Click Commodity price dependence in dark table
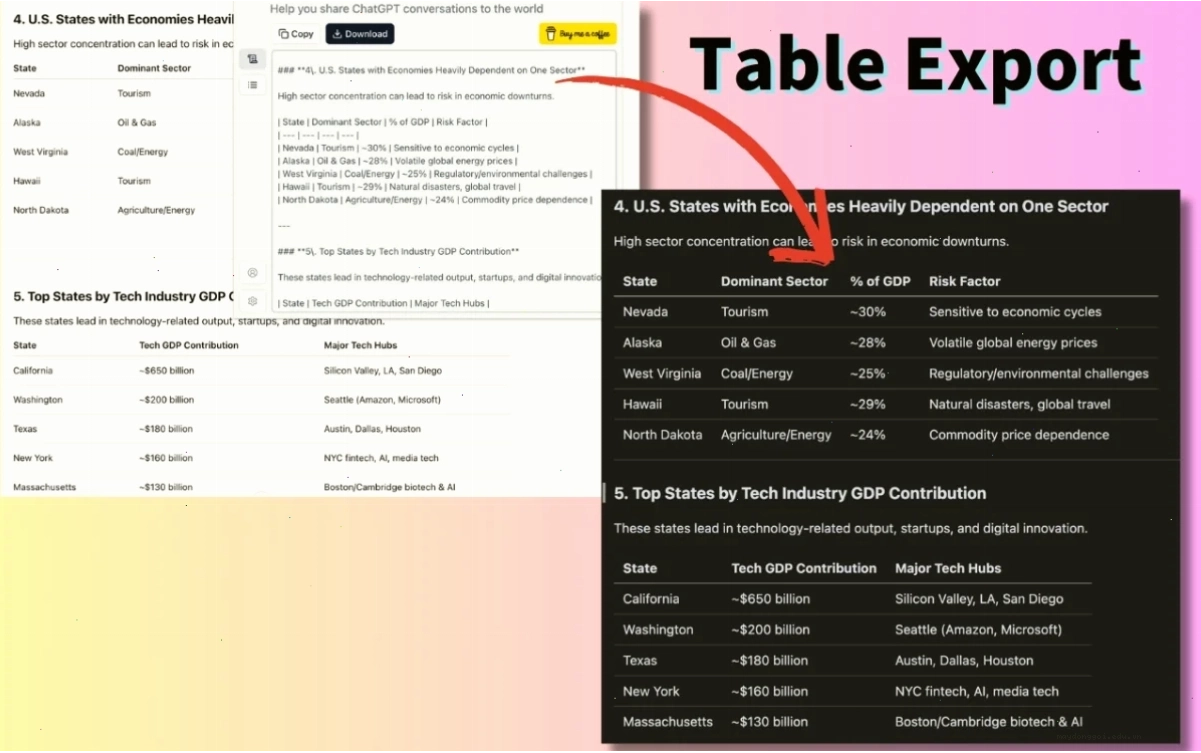Image resolution: width=1201 pixels, height=753 pixels. (1019, 435)
